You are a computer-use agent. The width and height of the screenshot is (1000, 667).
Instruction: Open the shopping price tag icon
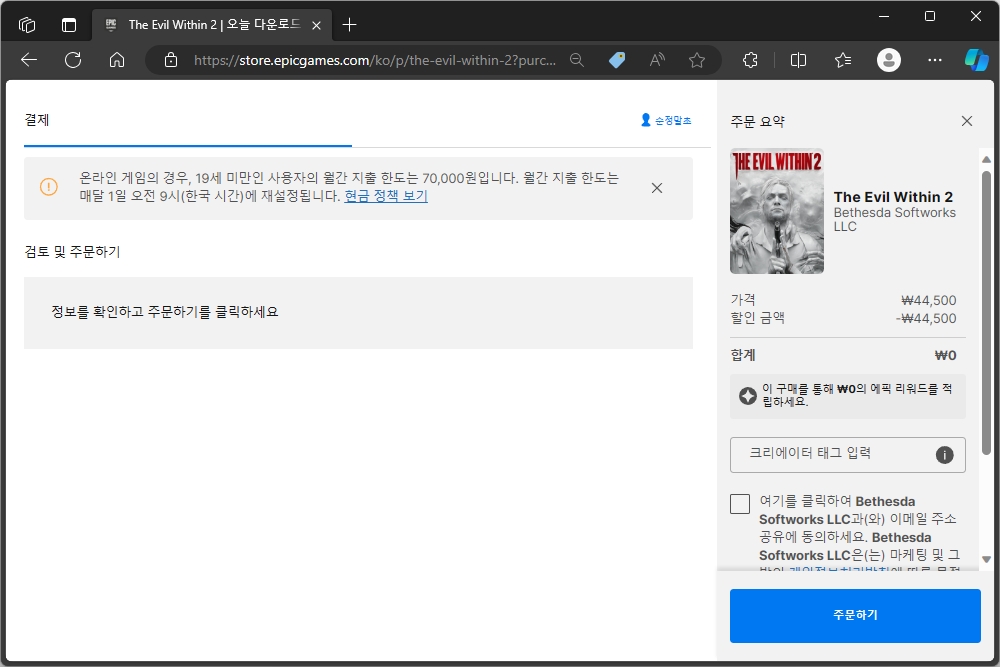[617, 61]
